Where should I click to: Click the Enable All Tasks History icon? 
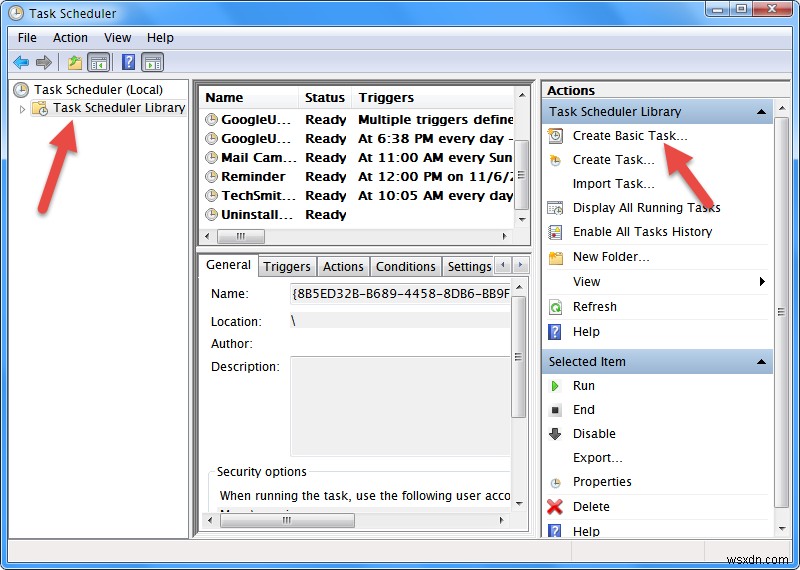tap(555, 232)
